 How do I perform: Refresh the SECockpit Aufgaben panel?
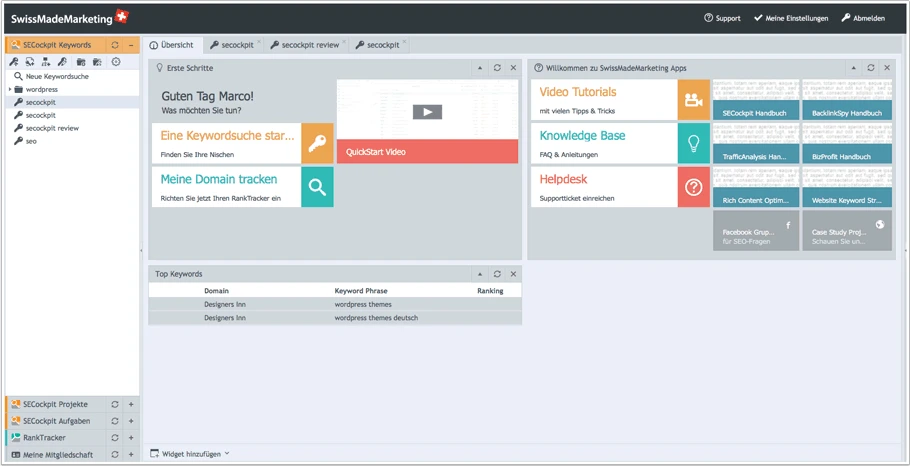tap(115, 421)
